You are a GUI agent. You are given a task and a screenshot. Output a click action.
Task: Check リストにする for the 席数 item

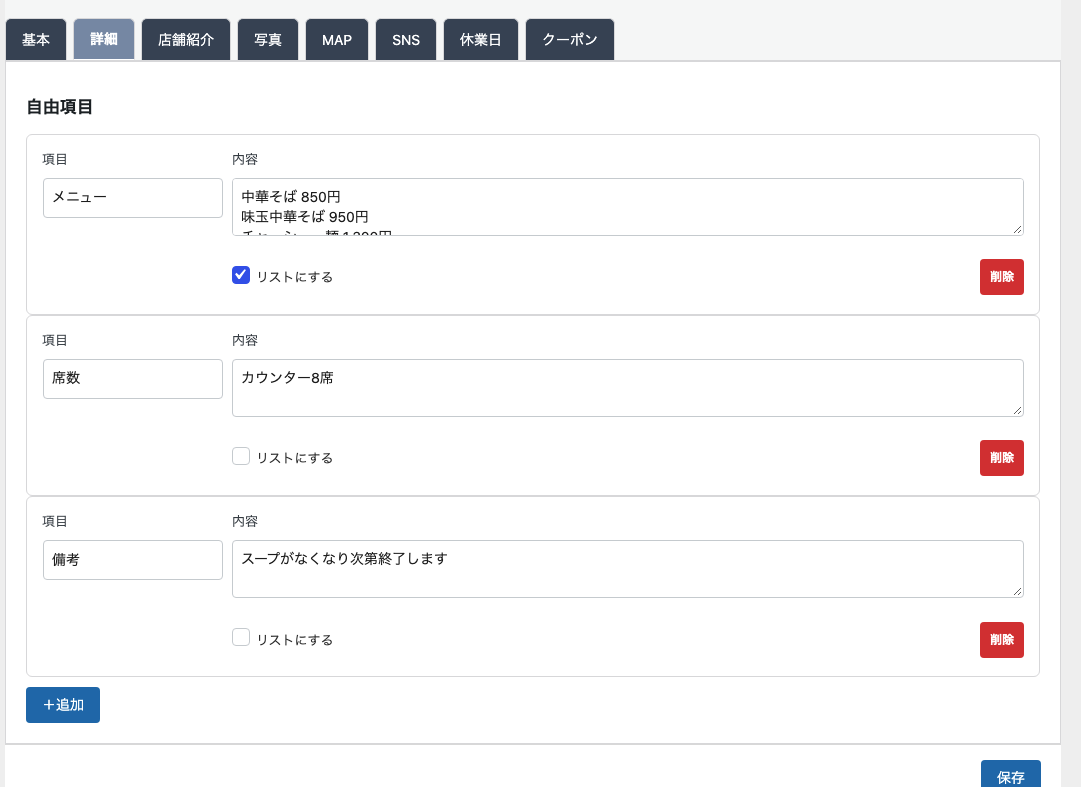pyautogui.click(x=241, y=456)
